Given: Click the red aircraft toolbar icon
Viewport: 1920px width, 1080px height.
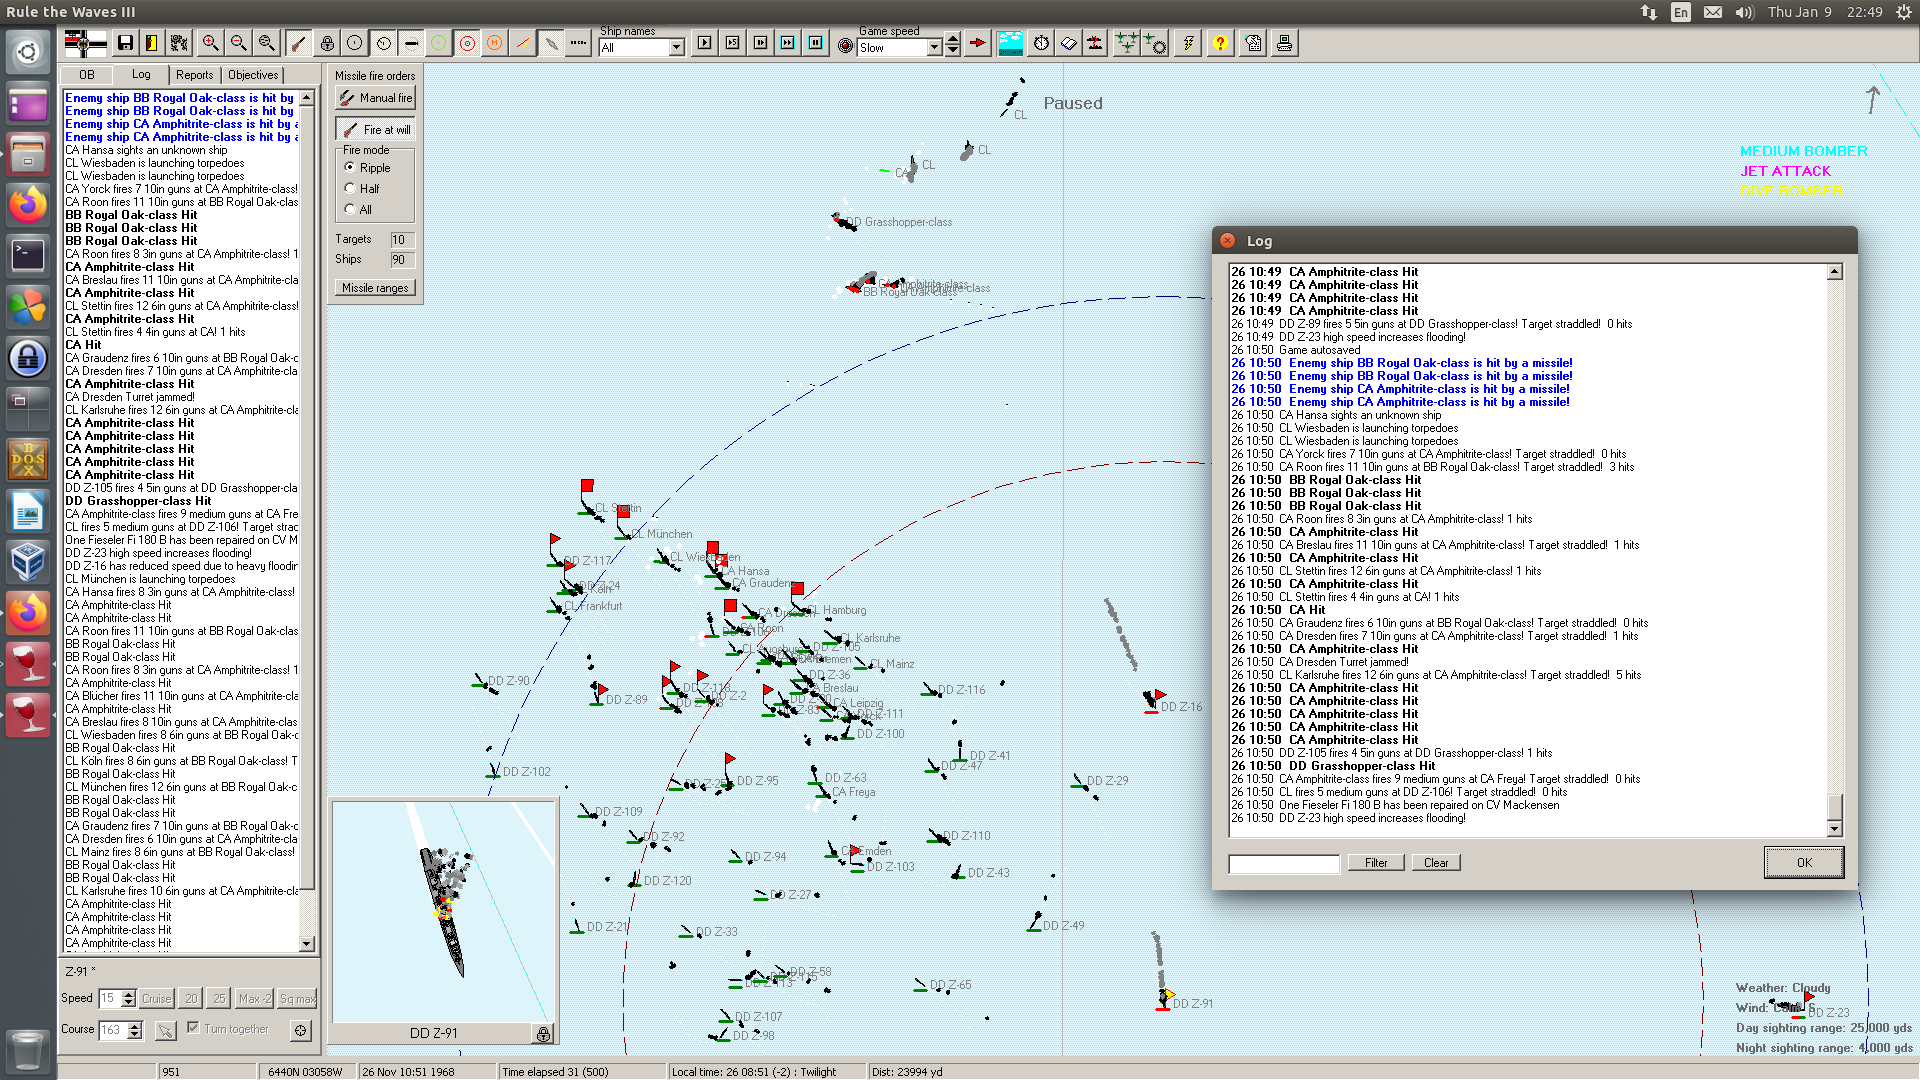Looking at the screenshot, I should pos(1096,43).
